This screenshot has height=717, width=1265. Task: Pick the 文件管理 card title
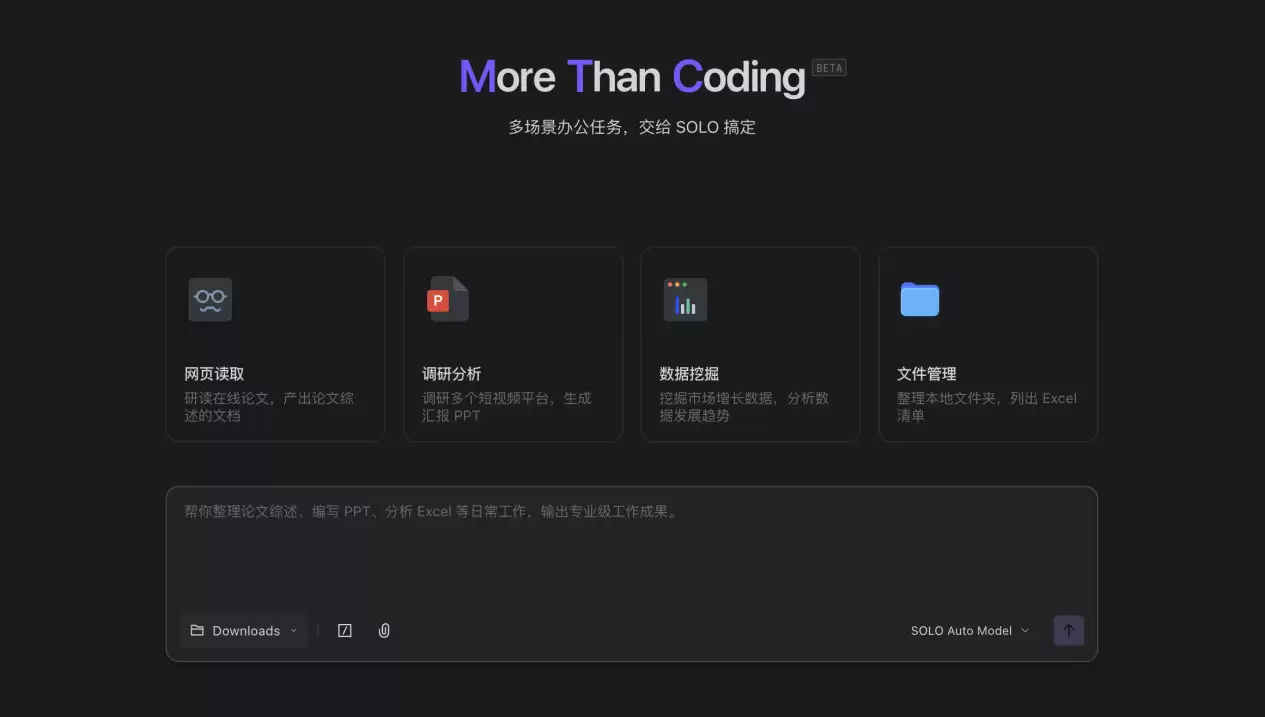(x=927, y=374)
